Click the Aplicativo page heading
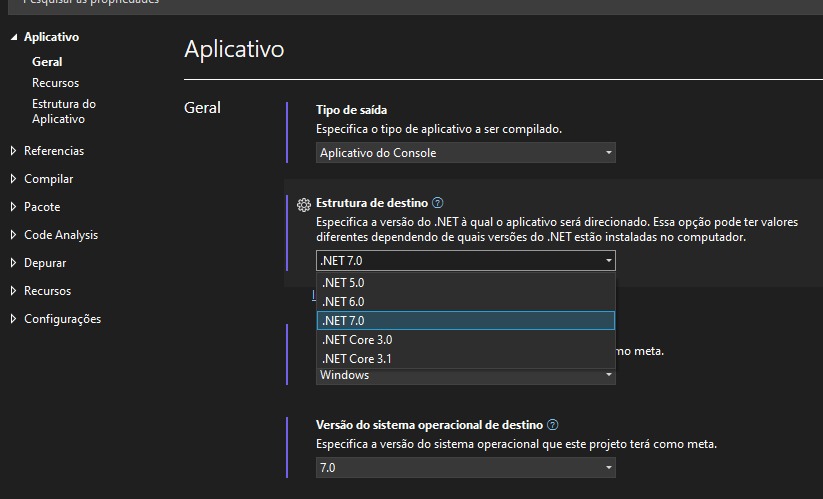823x499 pixels. point(234,49)
